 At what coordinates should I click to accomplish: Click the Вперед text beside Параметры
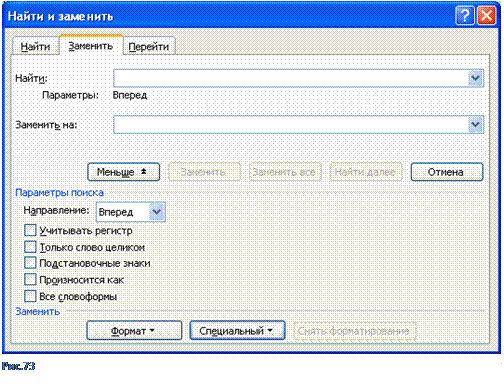coord(130,95)
